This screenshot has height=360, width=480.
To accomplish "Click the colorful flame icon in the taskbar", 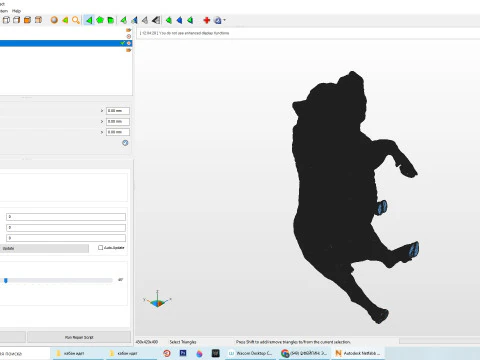I will point(199,353).
